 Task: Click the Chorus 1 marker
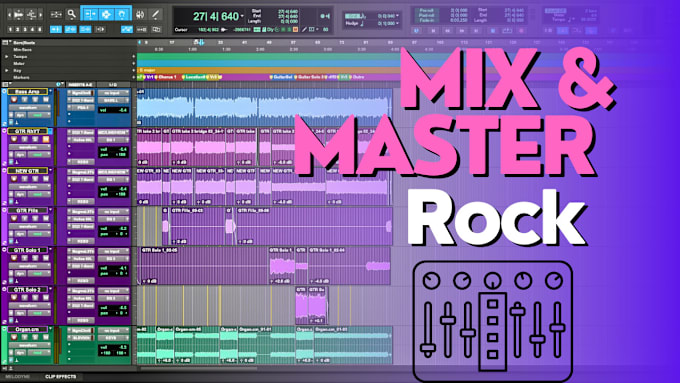coord(167,77)
